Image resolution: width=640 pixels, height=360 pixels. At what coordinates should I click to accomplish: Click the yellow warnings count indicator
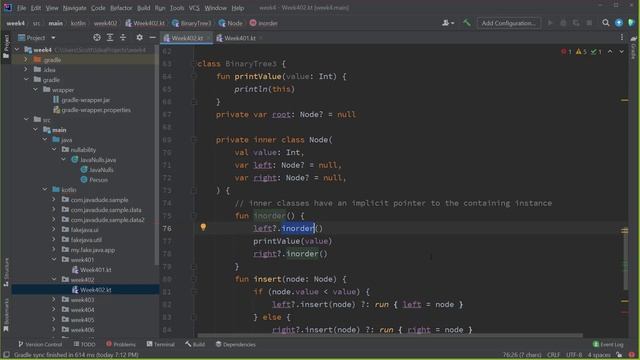pyautogui.click(x=581, y=51)
